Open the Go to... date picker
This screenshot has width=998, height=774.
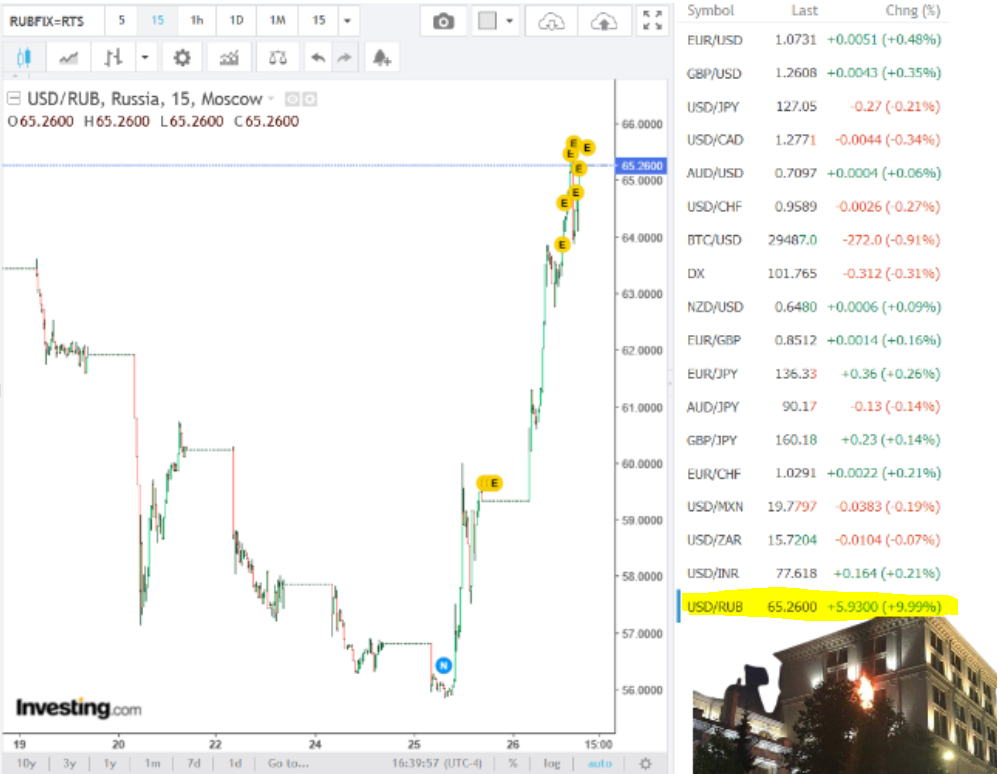coord(288,763)
